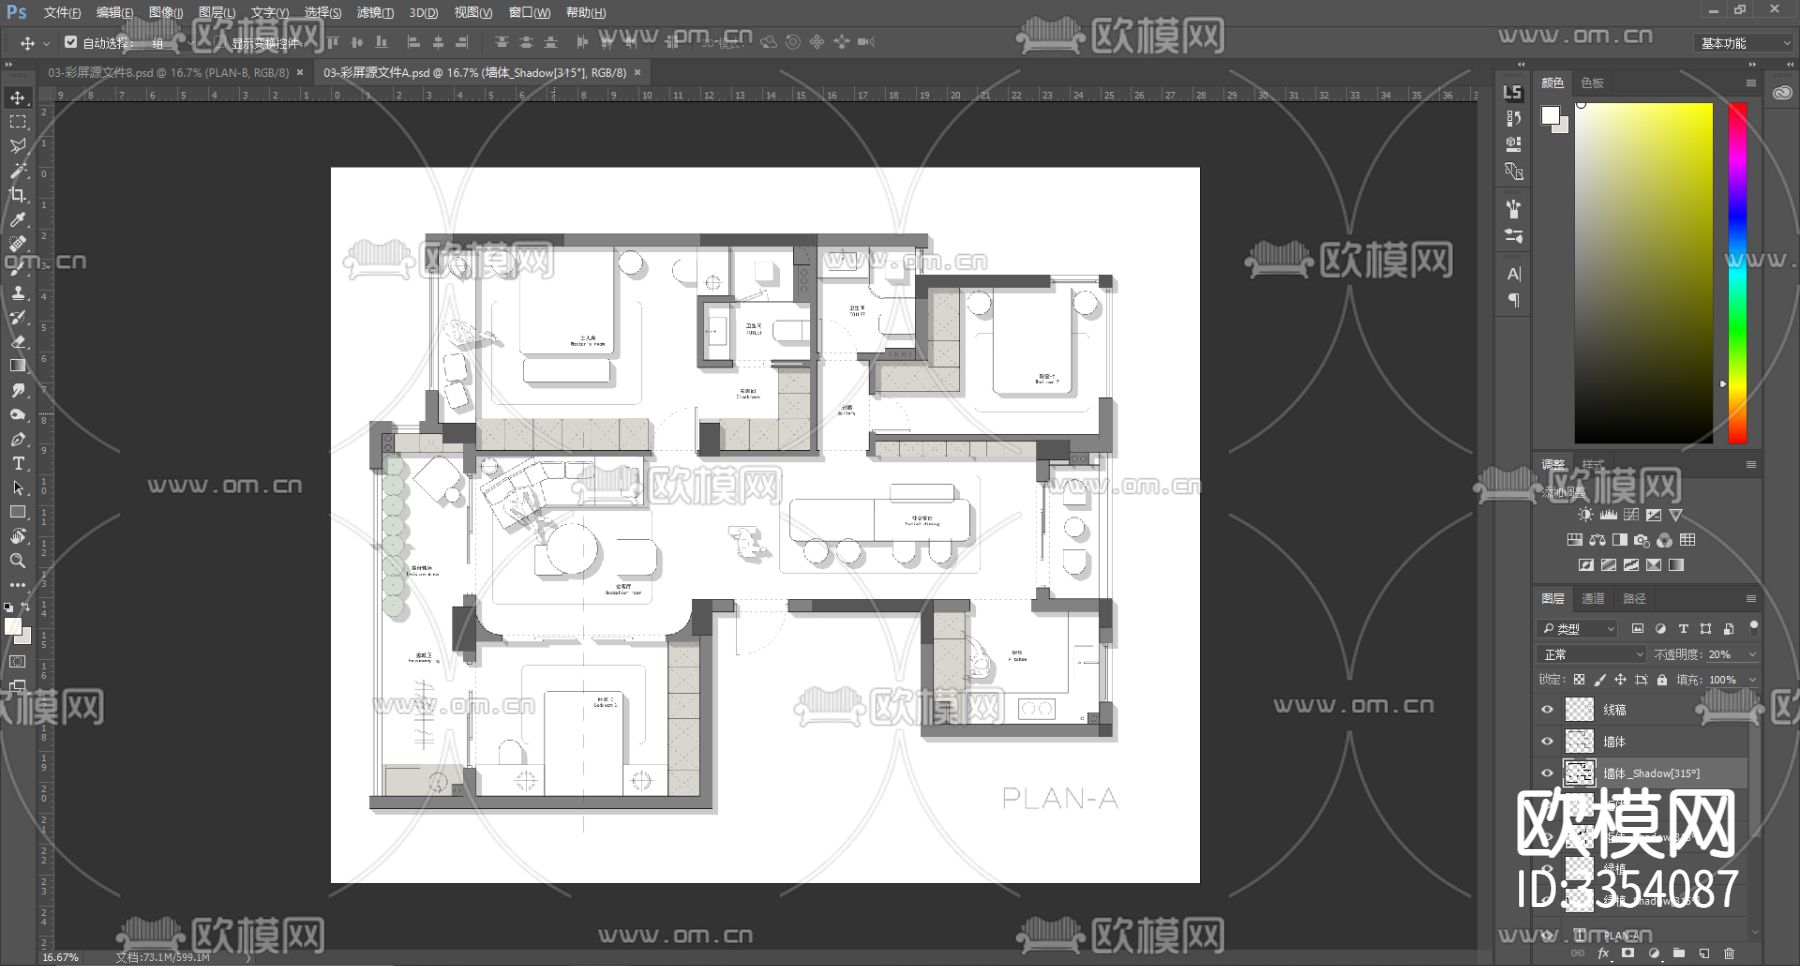
Task: Select the Hand tool
Action: click(18, 536)
